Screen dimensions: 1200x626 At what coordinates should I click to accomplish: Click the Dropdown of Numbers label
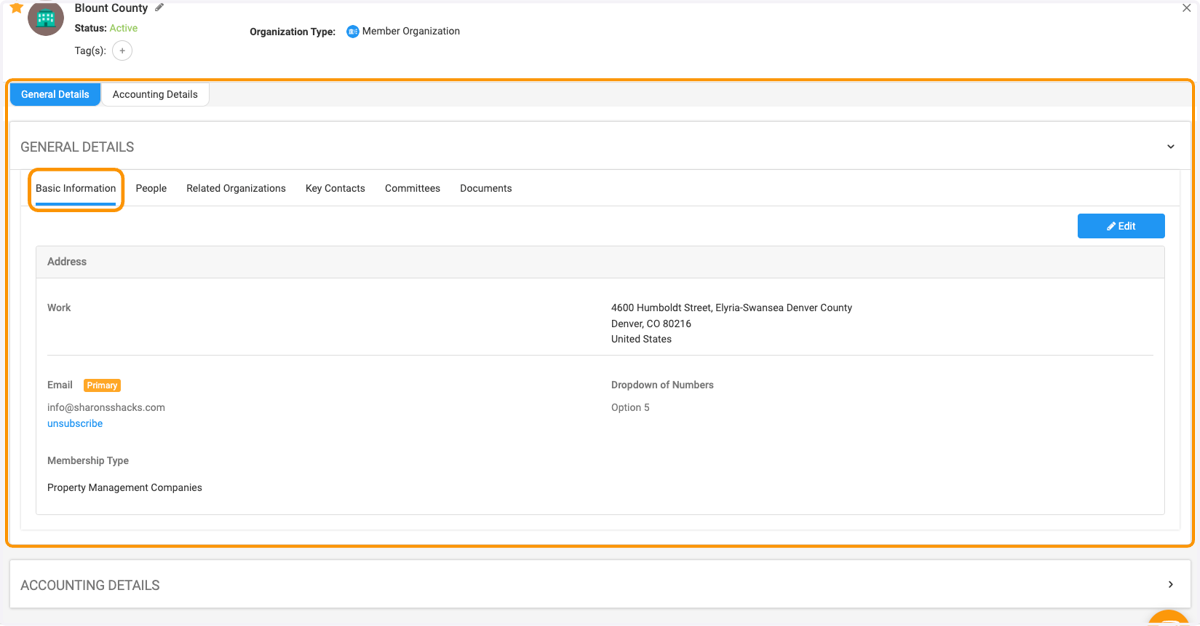tap(662, 385)
